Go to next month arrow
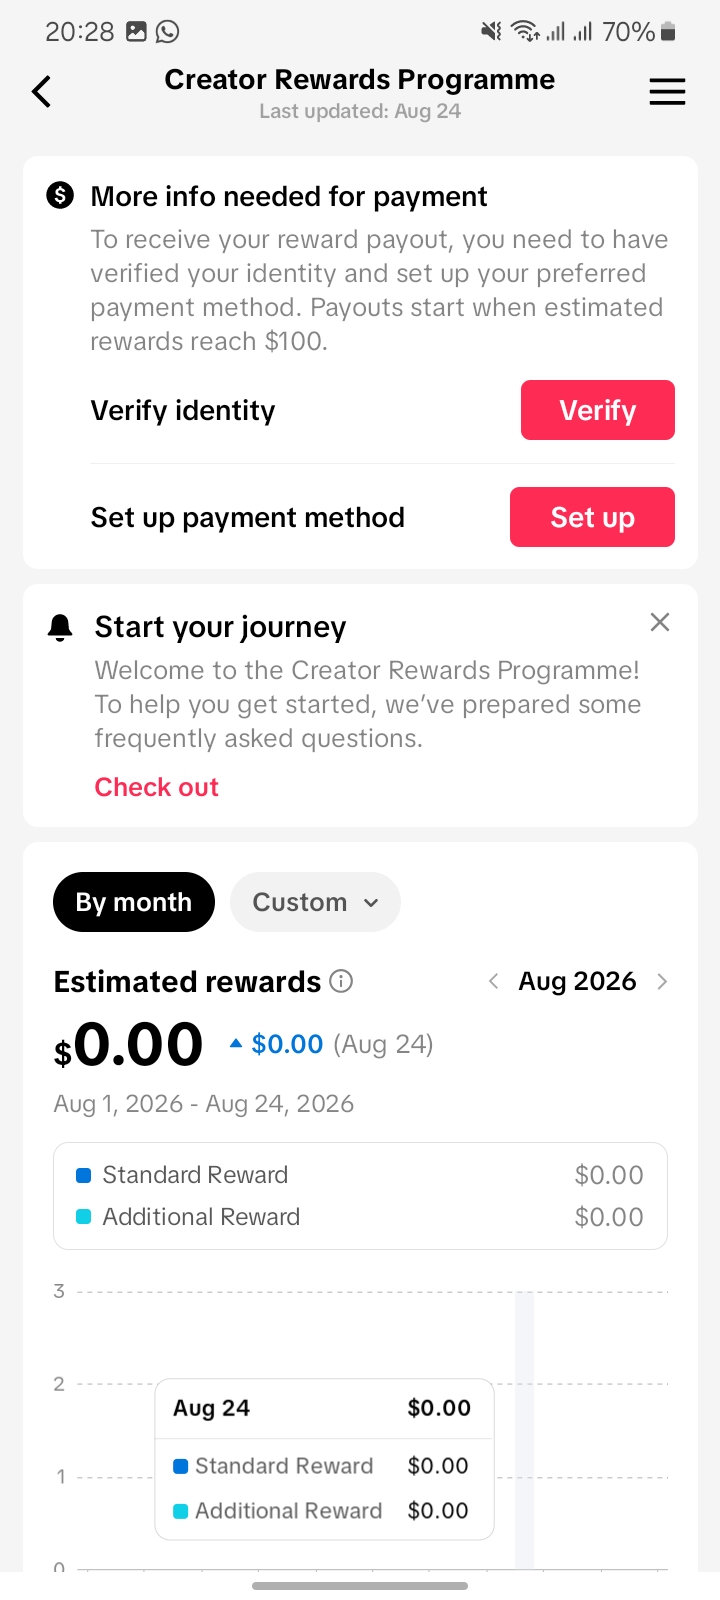720x1600 pixels. [x=662, y=981]
